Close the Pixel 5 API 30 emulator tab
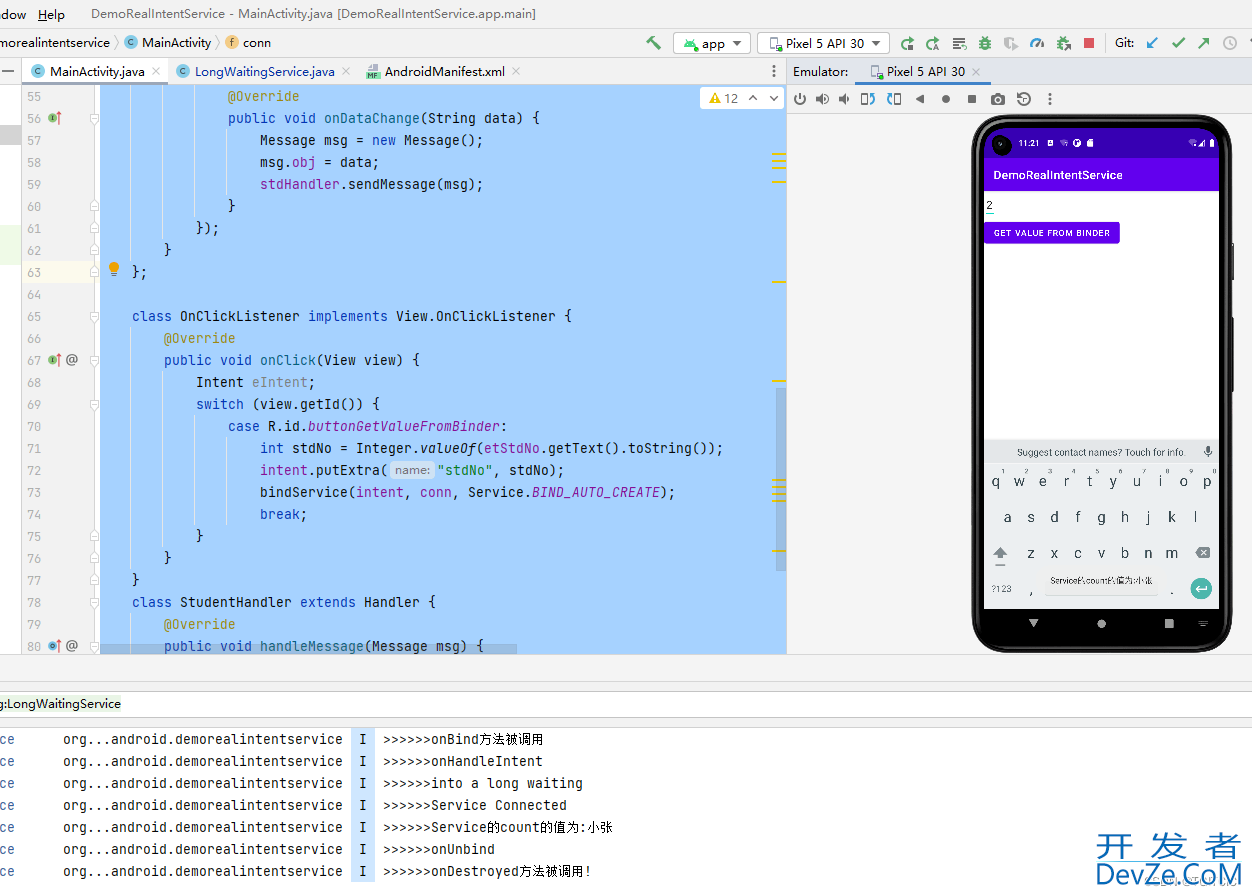The image size is (1252, 896). point(977,71)
